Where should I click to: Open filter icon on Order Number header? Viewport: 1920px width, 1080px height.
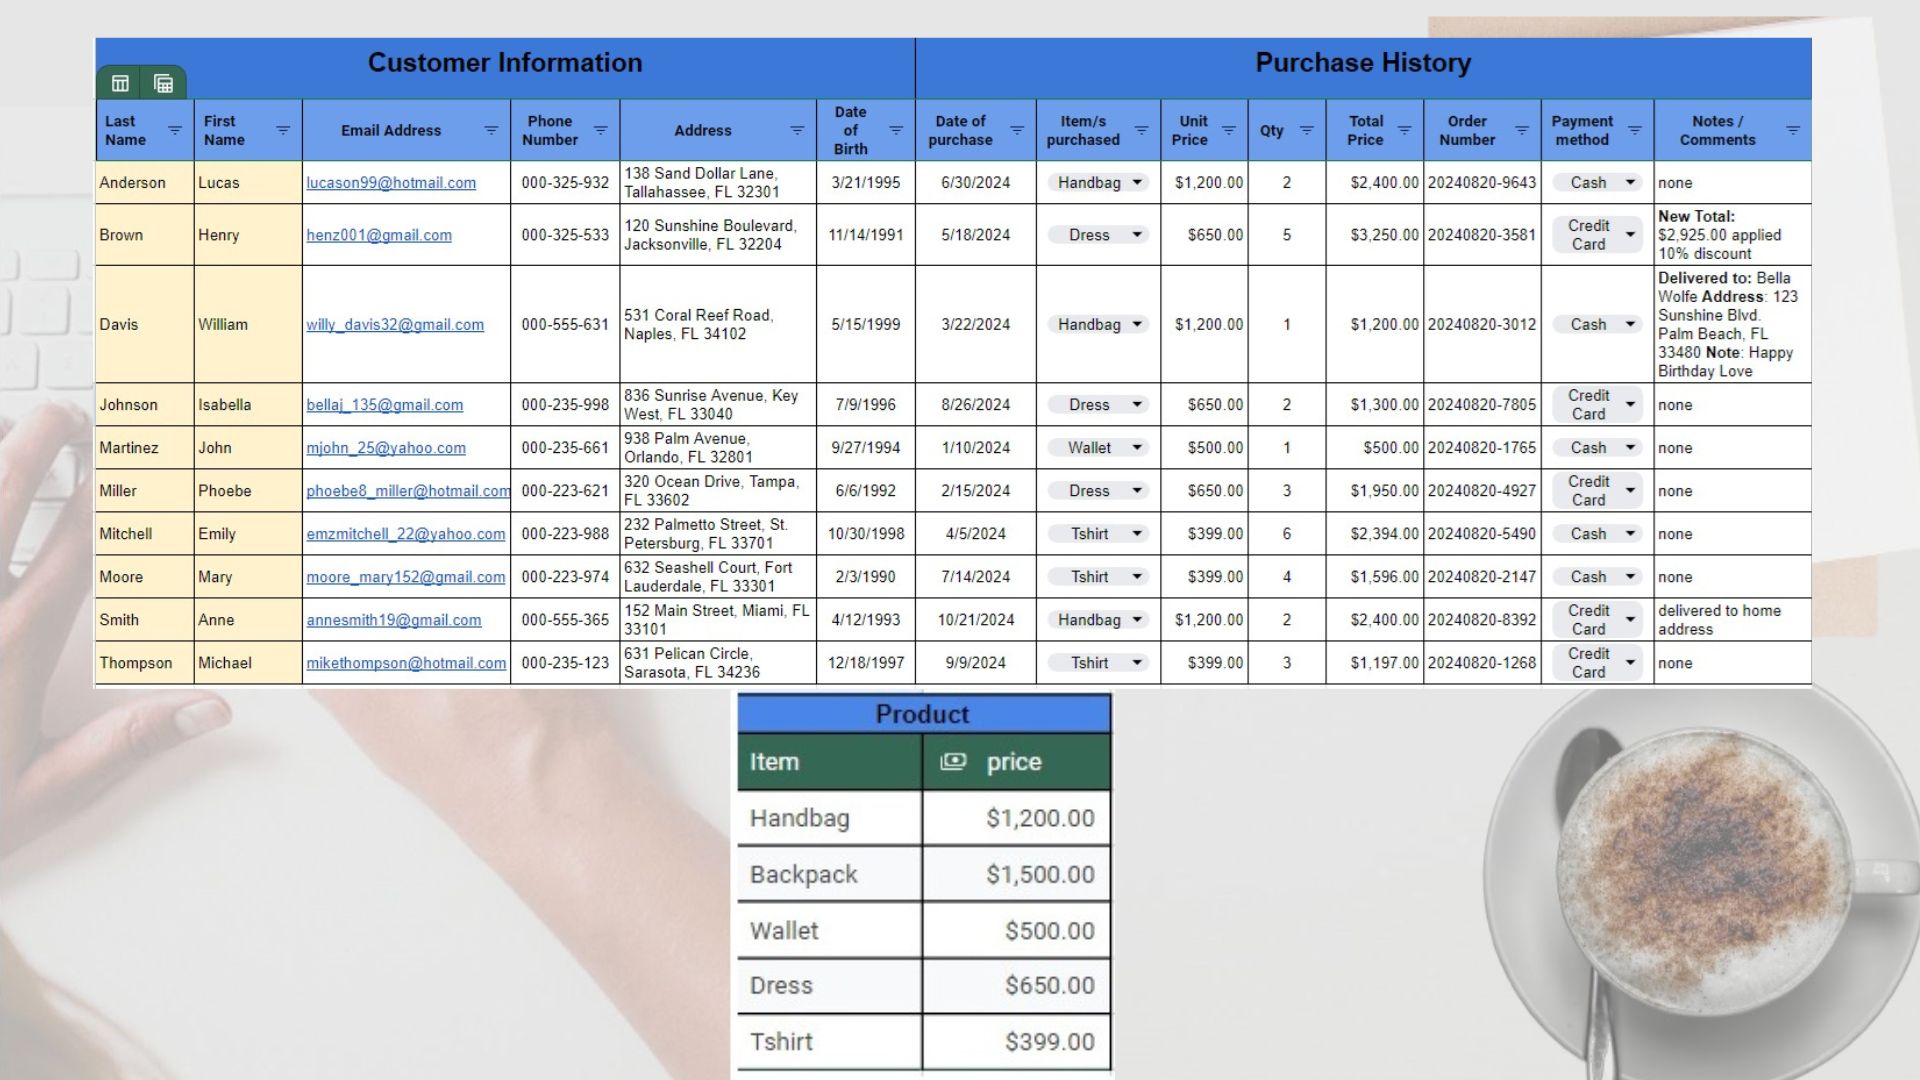tap(1522, 131)
